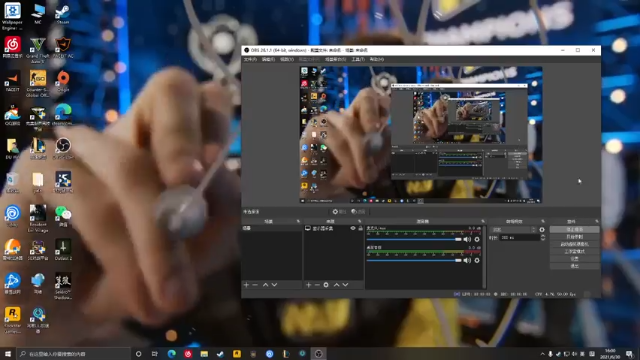Mute the Mic/Aux channel speaker icon
Image resolution: width=640 pixels, height=360 pixels.
[x=467, y=239]
